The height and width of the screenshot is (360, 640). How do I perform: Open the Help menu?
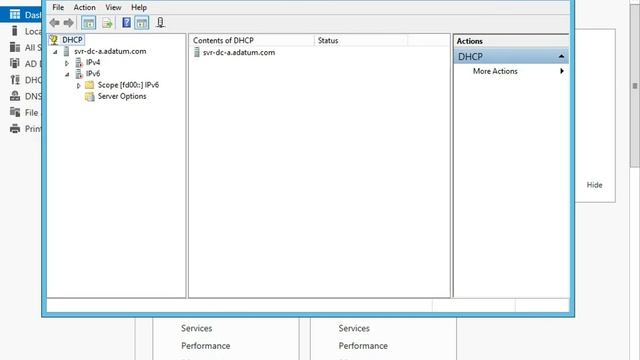click(x=139, y=7)
